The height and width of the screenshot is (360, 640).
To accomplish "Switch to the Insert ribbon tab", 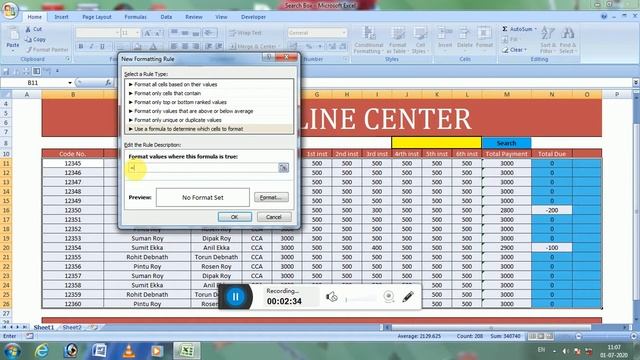I will click(61, 17).
